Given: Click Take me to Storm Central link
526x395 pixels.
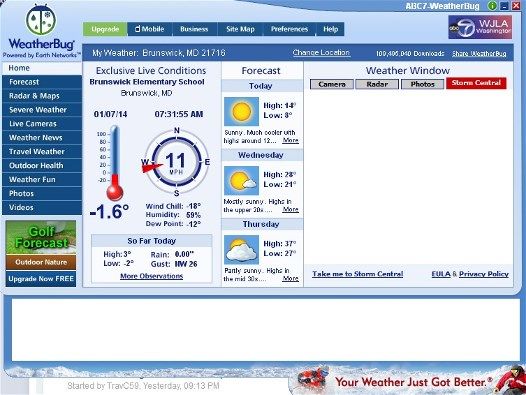Looking at the screenshot, I should (x=358, y=274).
